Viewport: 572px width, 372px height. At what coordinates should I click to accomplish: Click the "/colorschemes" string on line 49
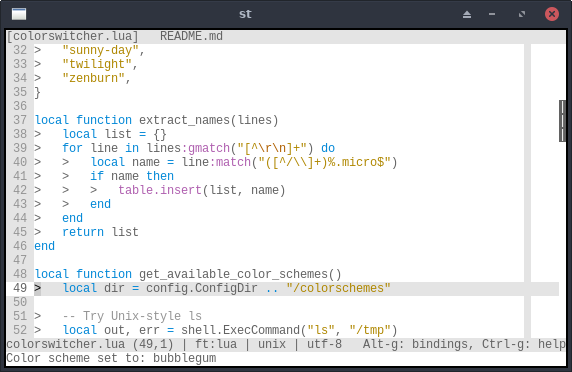tap(338, 288)
